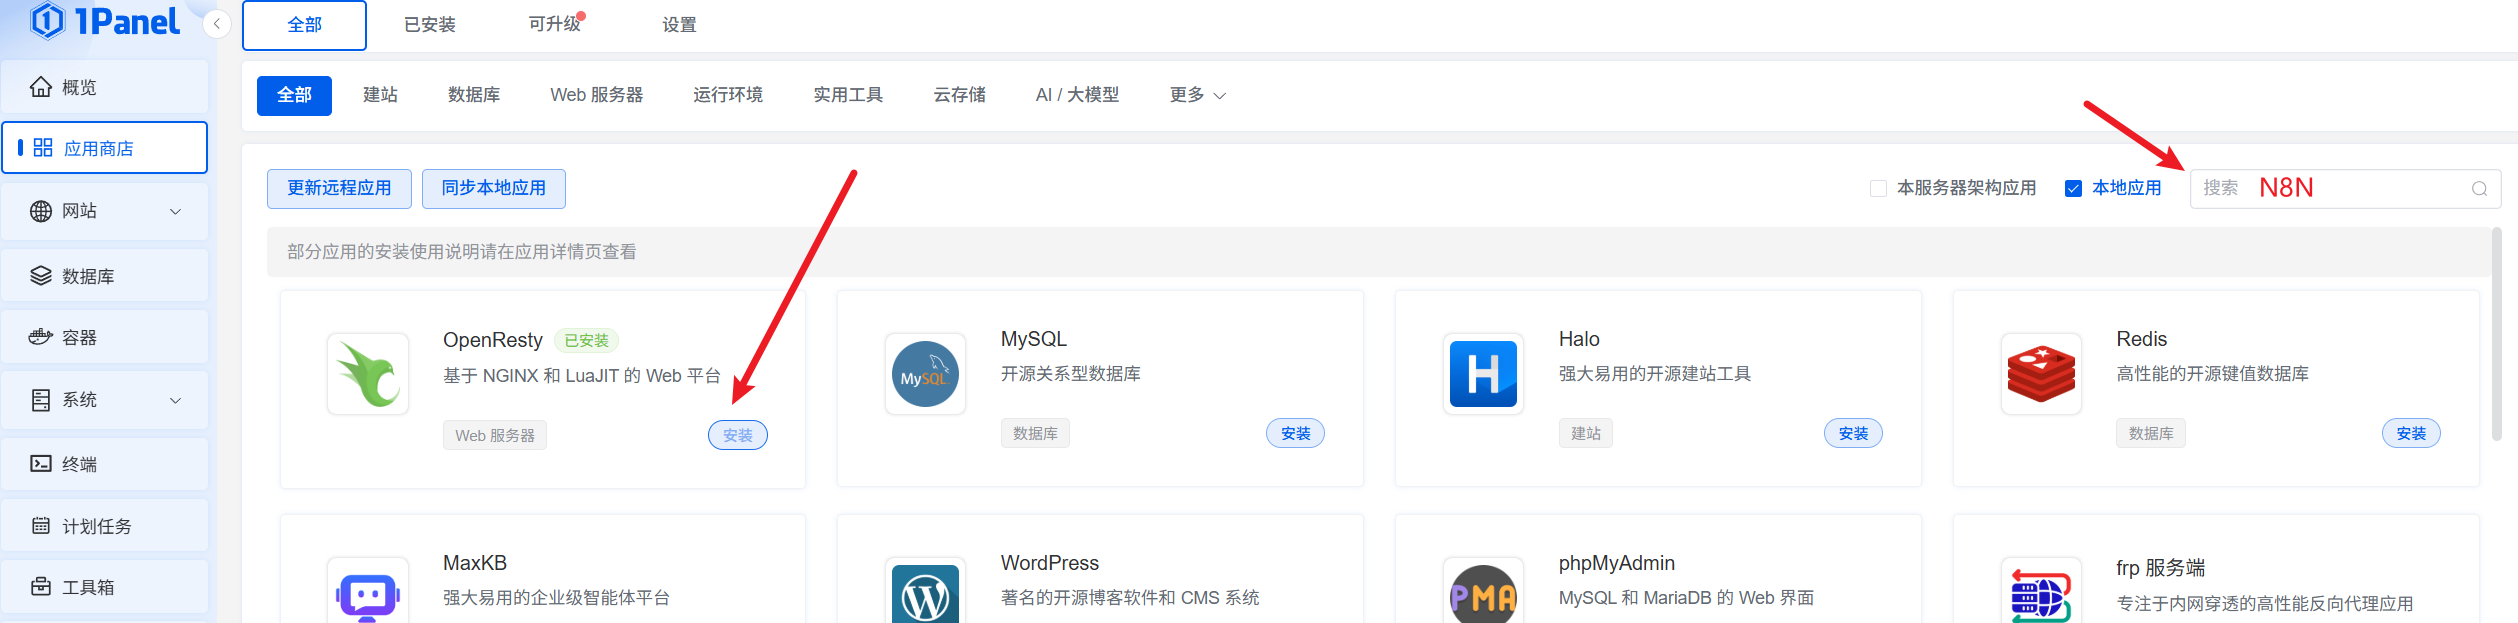Screen dimensions: 2518x623
Task: Click the 数据库 tag on Redis card
Action: (x=2151, y=433)
